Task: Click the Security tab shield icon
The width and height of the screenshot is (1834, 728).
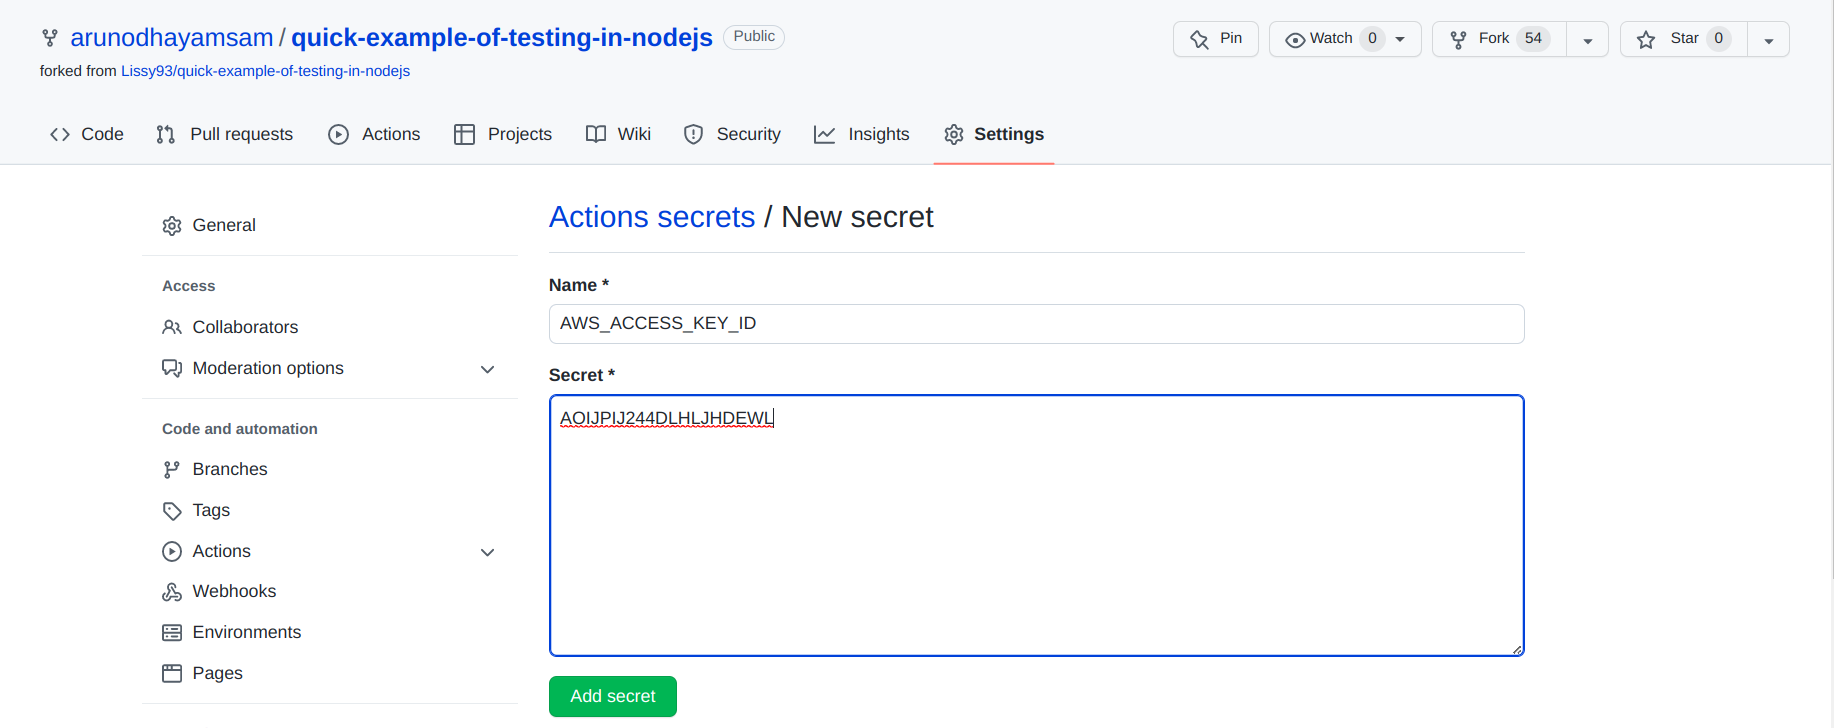Action: pos(693,134)
